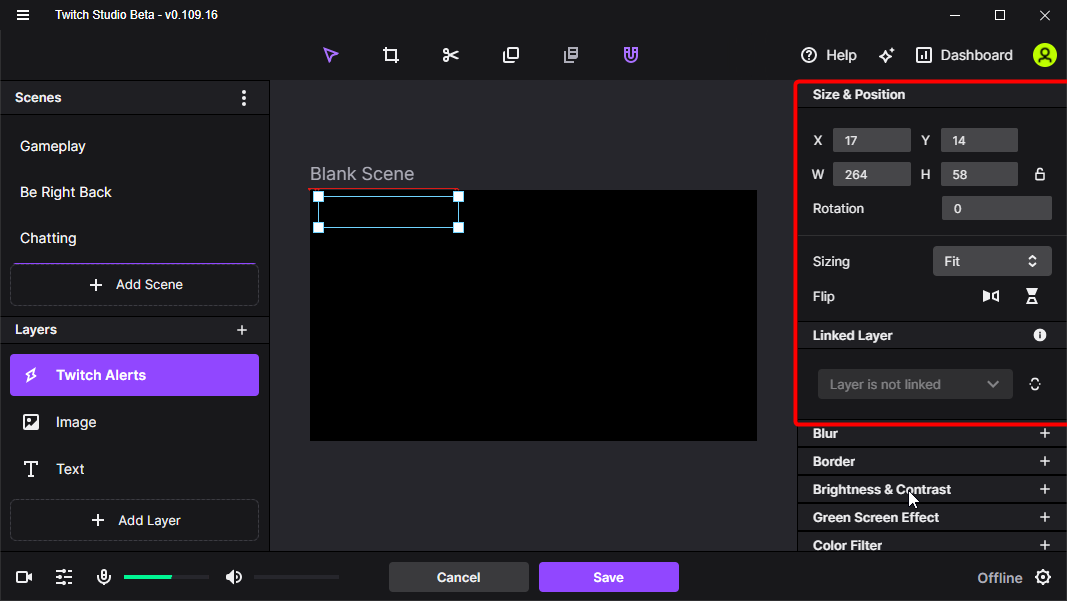Image resolution: width=1067 pixels, height=601 pixels.
Task: Click the webcam icon in the status bar
Action: (23, 577)
